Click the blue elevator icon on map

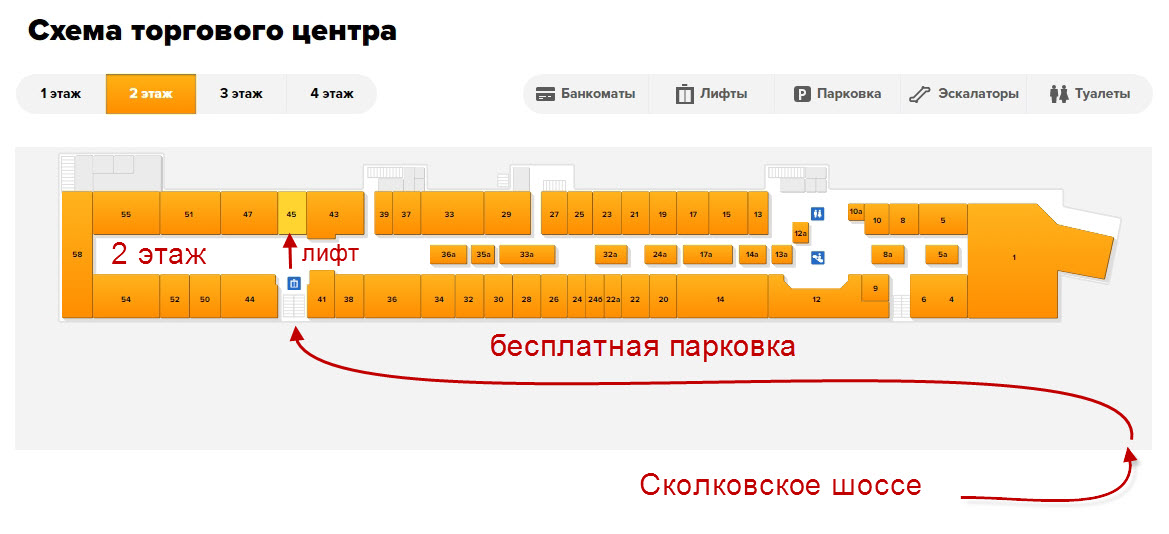point(294,283)
